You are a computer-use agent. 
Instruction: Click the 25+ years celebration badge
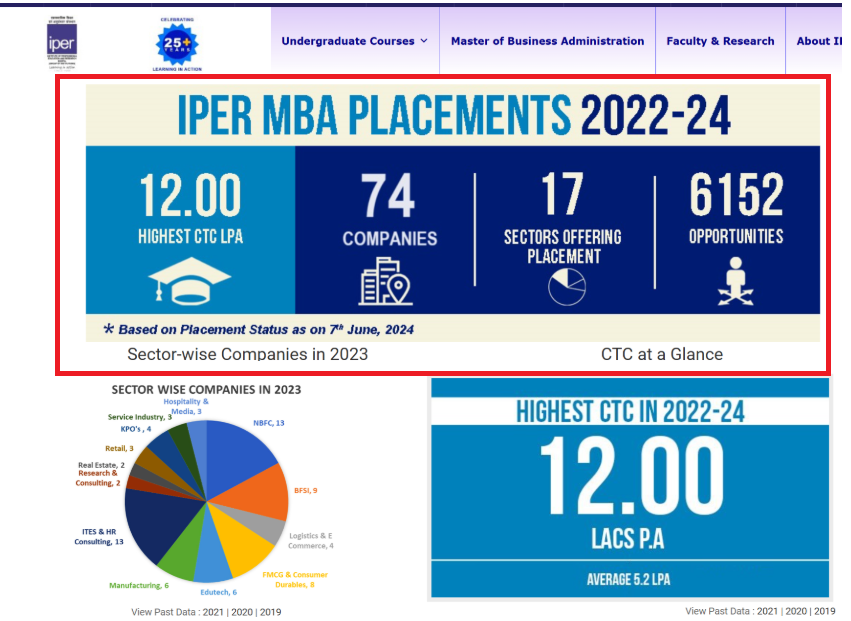177,45
